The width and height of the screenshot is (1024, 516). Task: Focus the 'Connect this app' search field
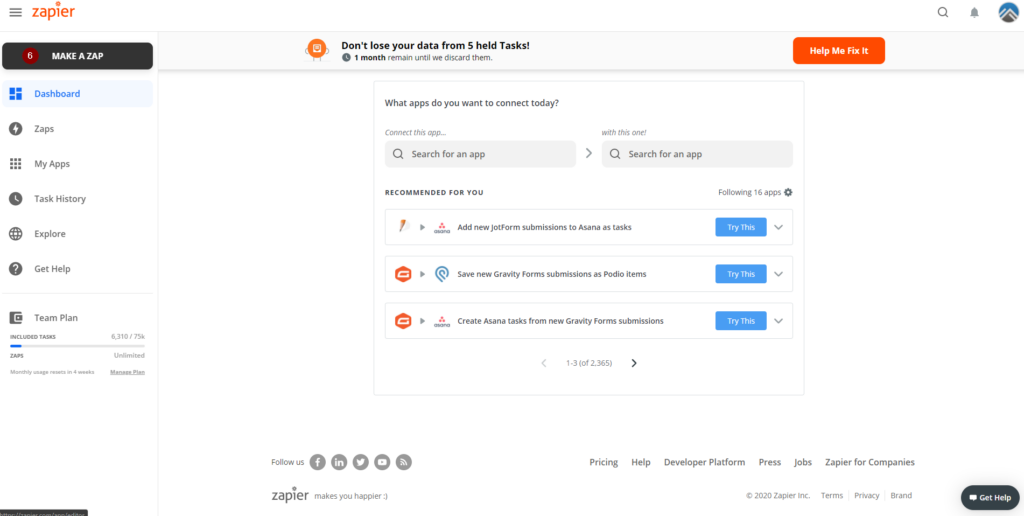480,154
